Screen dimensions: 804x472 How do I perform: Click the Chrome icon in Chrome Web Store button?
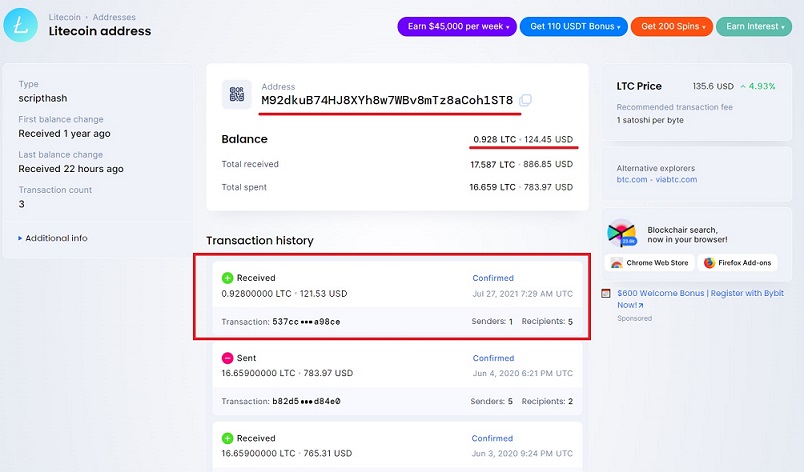[x=617, y=263]
